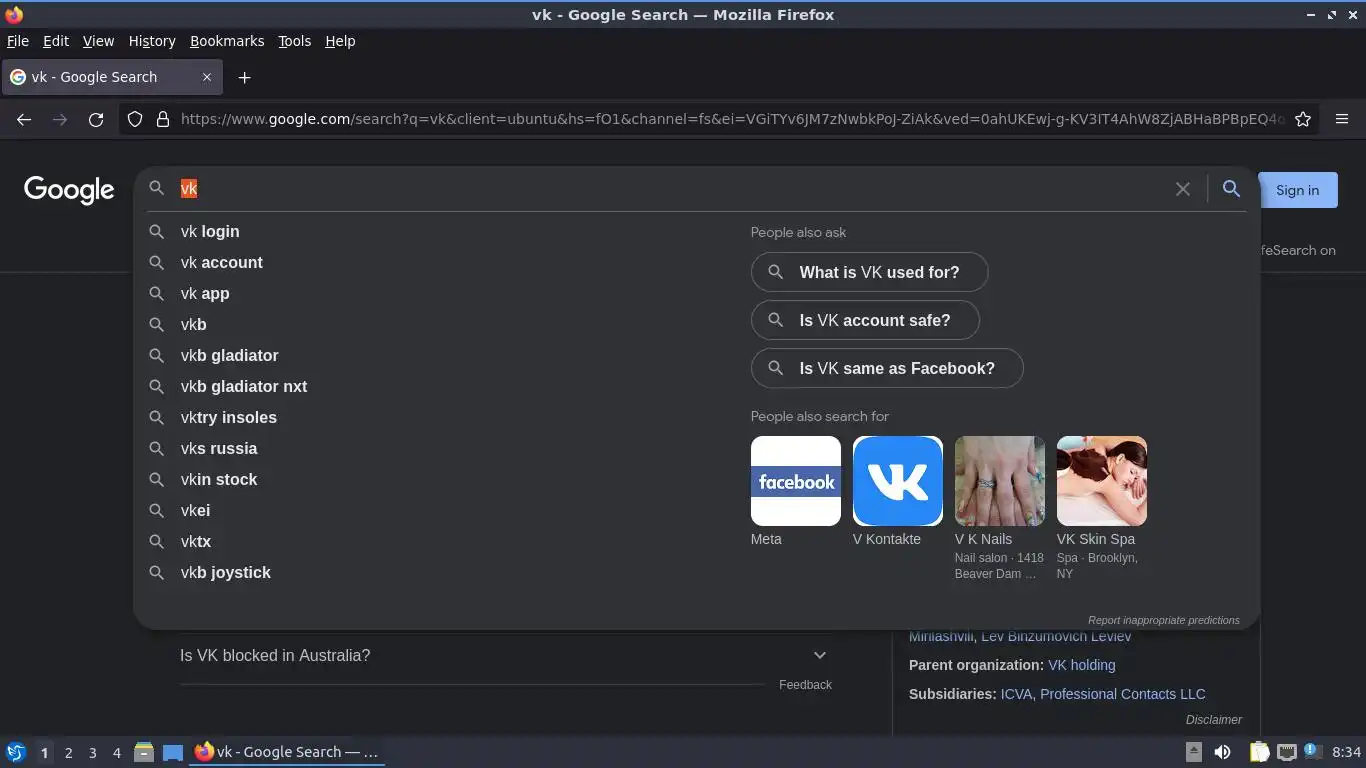Open V K Nails thumbnail

[1000, 481]
